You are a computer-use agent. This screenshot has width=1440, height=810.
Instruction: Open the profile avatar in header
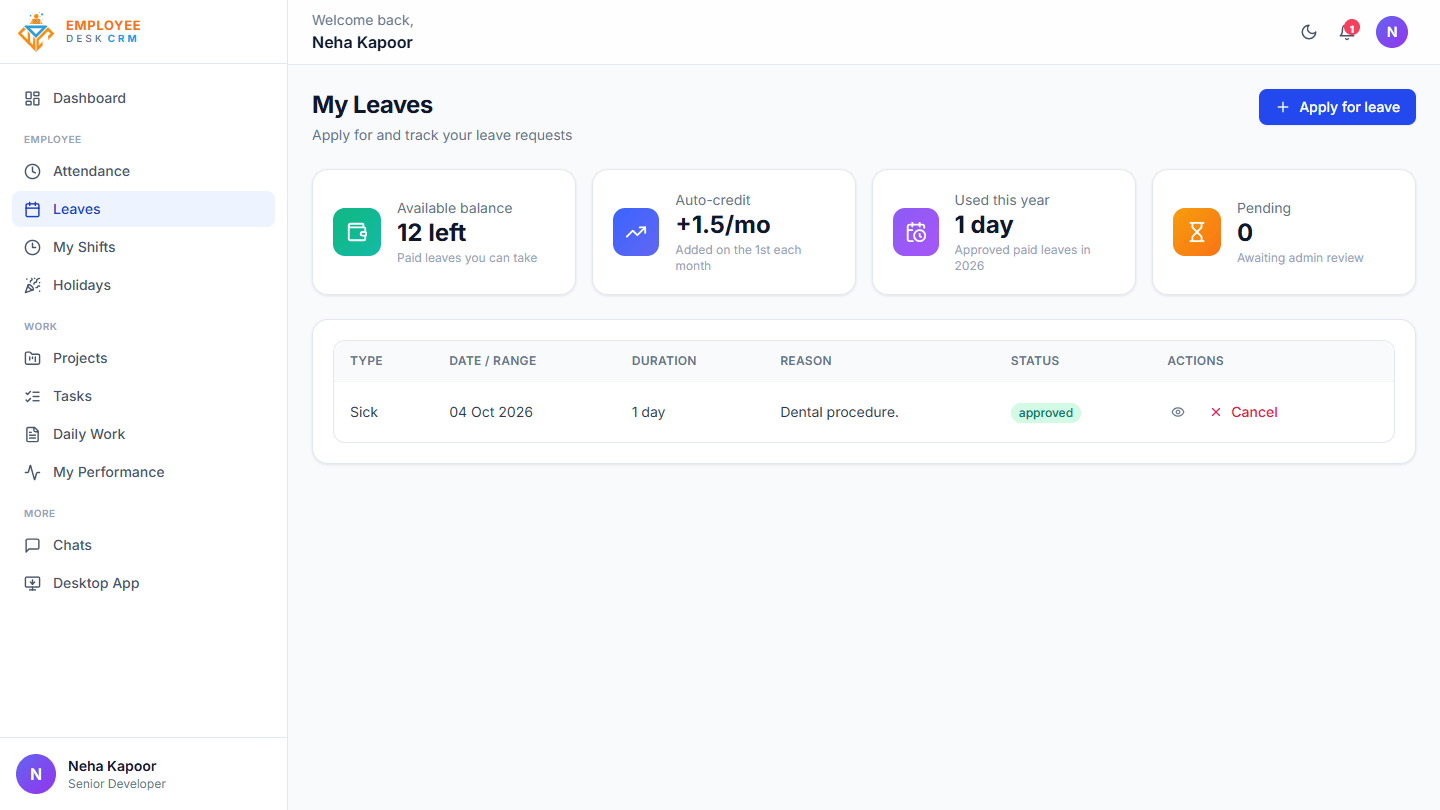(1392, 32)
